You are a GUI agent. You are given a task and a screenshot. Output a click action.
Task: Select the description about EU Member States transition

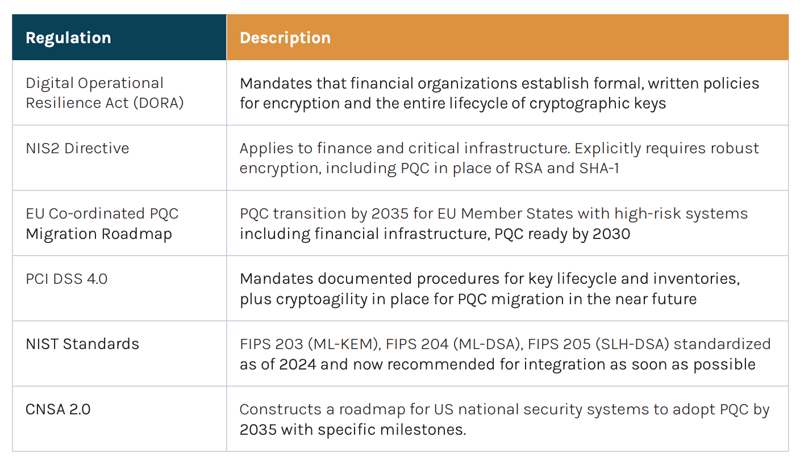point(493,223)
